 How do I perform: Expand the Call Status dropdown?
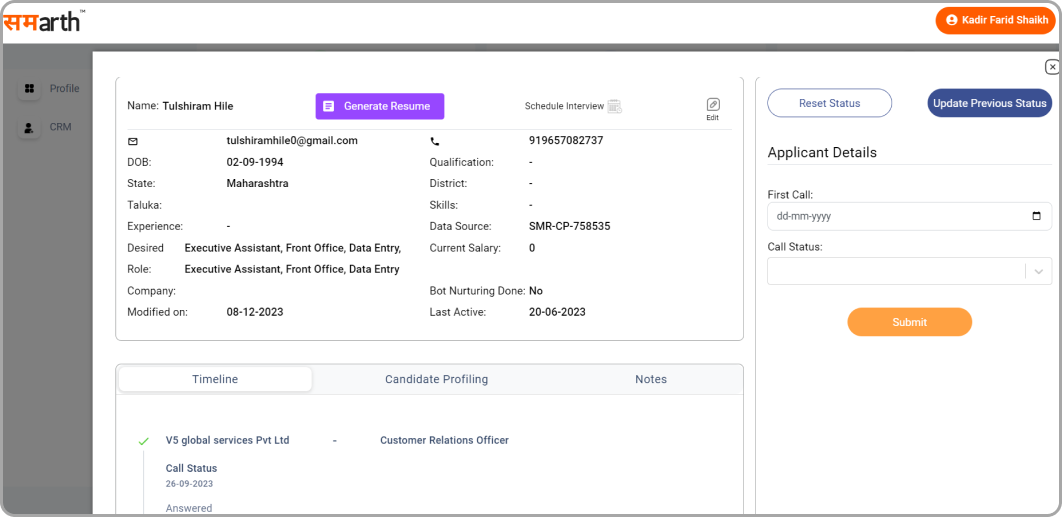point(895,271)
